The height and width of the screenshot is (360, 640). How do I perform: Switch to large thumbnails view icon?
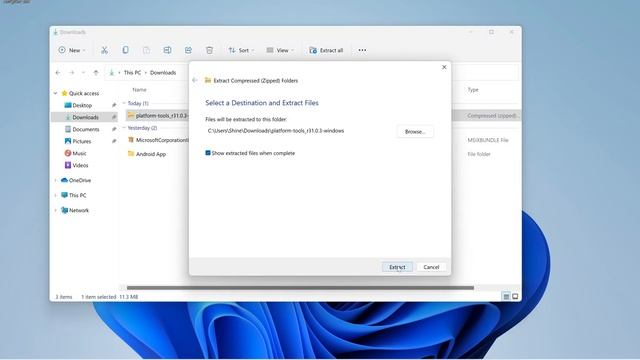point(515,296)
